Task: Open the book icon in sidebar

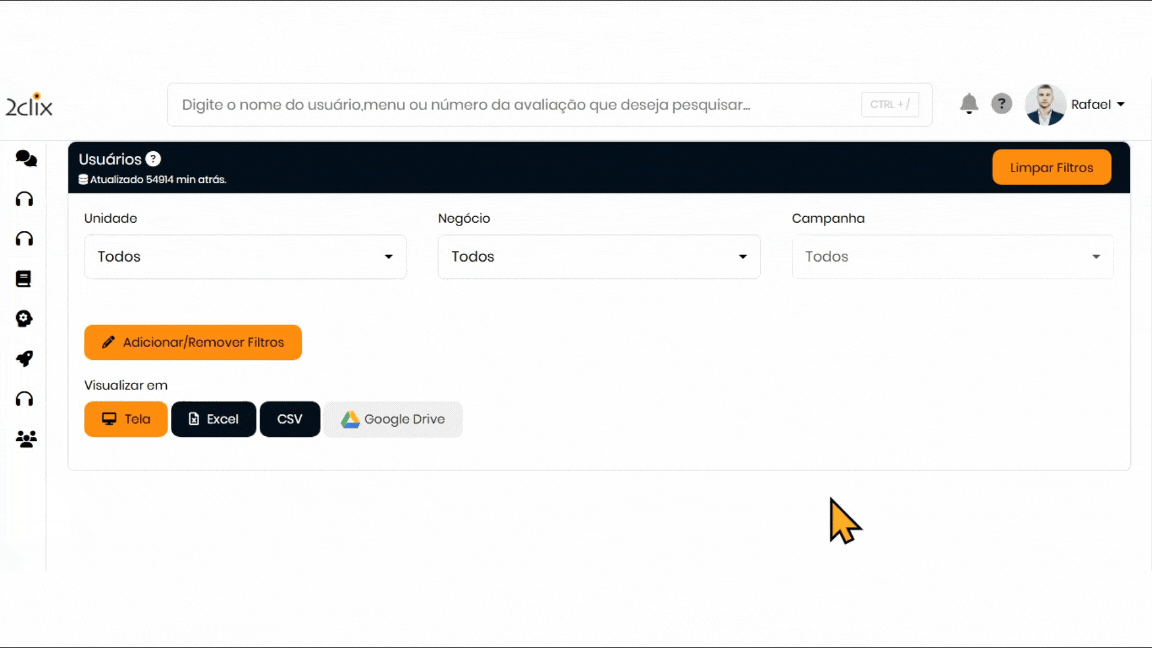Action: pyautogui.click(x=24, y=279)
